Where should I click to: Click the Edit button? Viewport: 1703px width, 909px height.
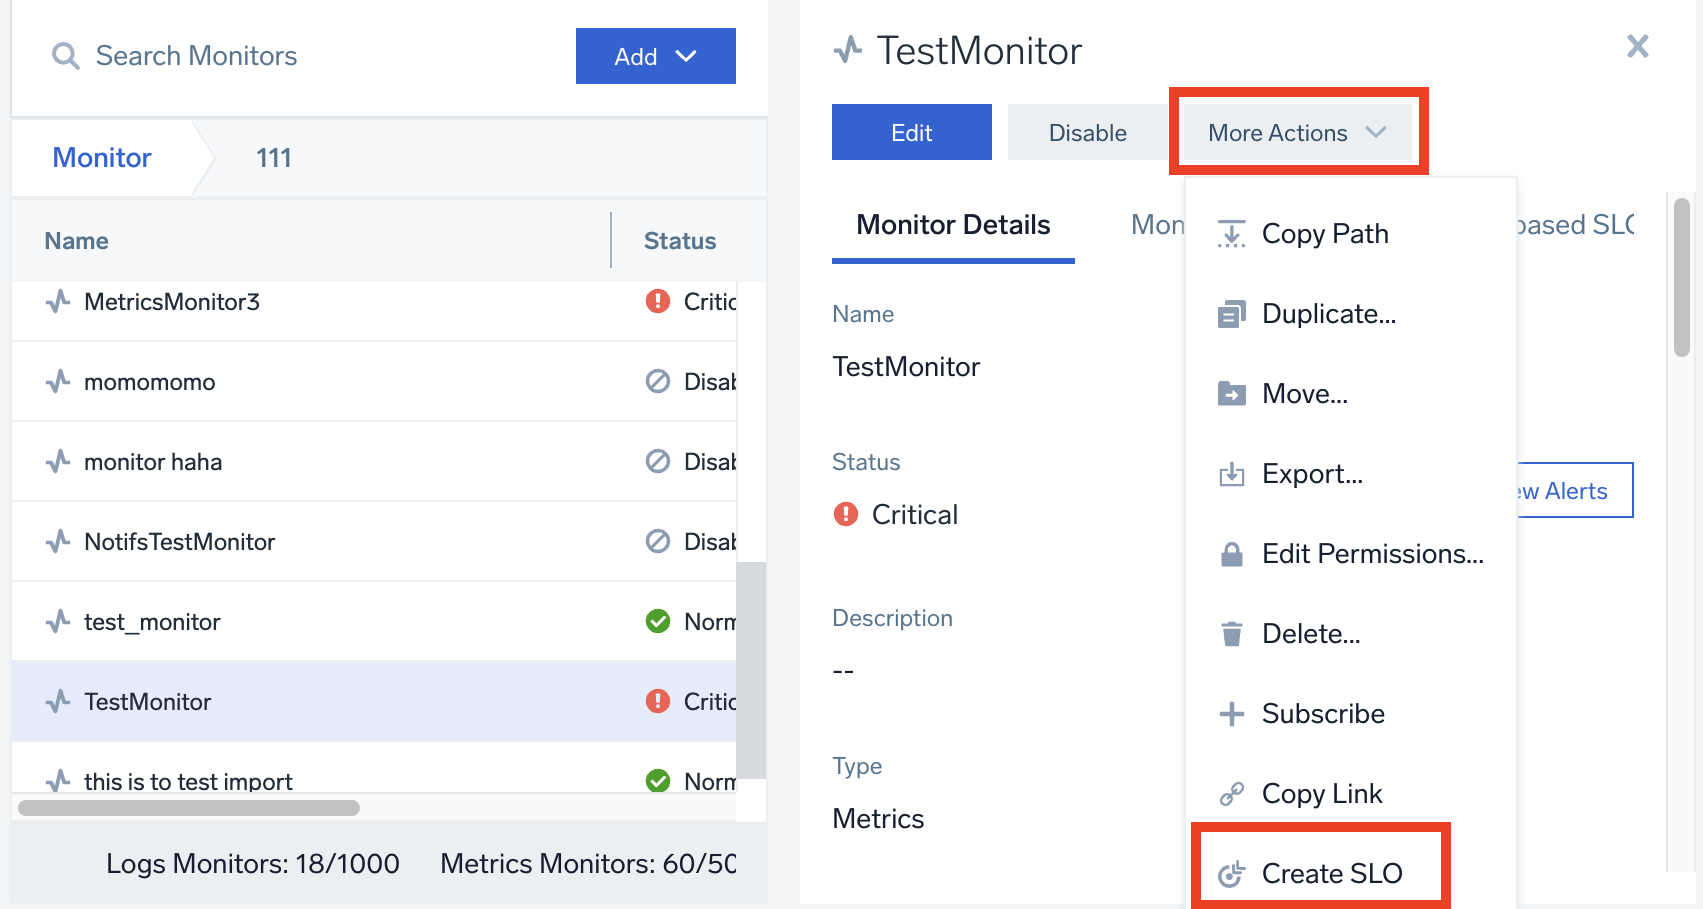click(910, 131)
